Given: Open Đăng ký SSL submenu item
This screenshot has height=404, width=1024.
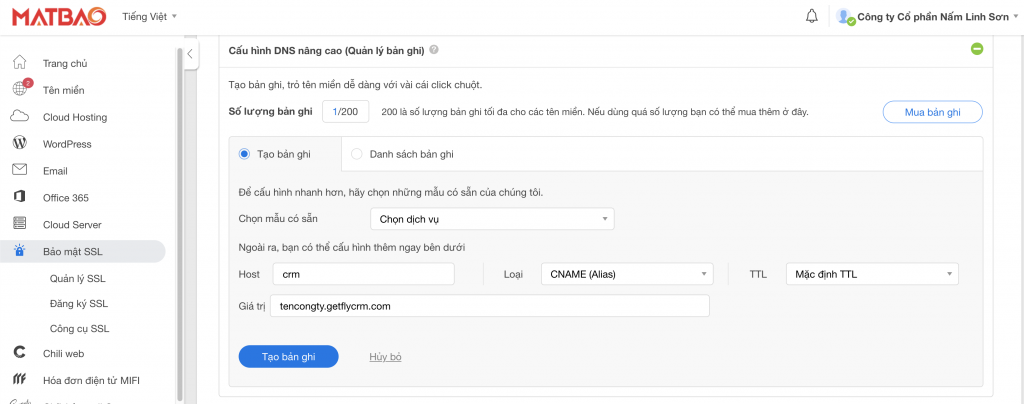Looking at the screenshot, I should [x=79, y=303].
